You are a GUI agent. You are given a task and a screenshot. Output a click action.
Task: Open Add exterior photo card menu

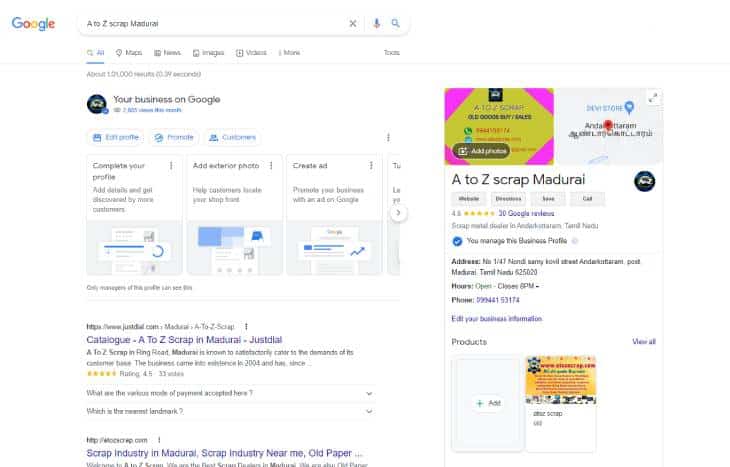click(x=271, y=166)
